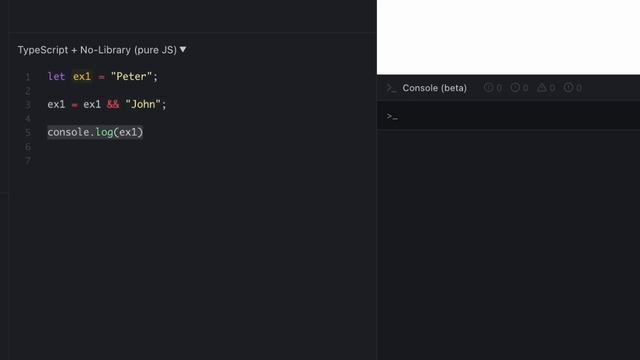Click the code line ex1 = ex1 && "John";
This screenshot has width=640, height=360.
107,104
